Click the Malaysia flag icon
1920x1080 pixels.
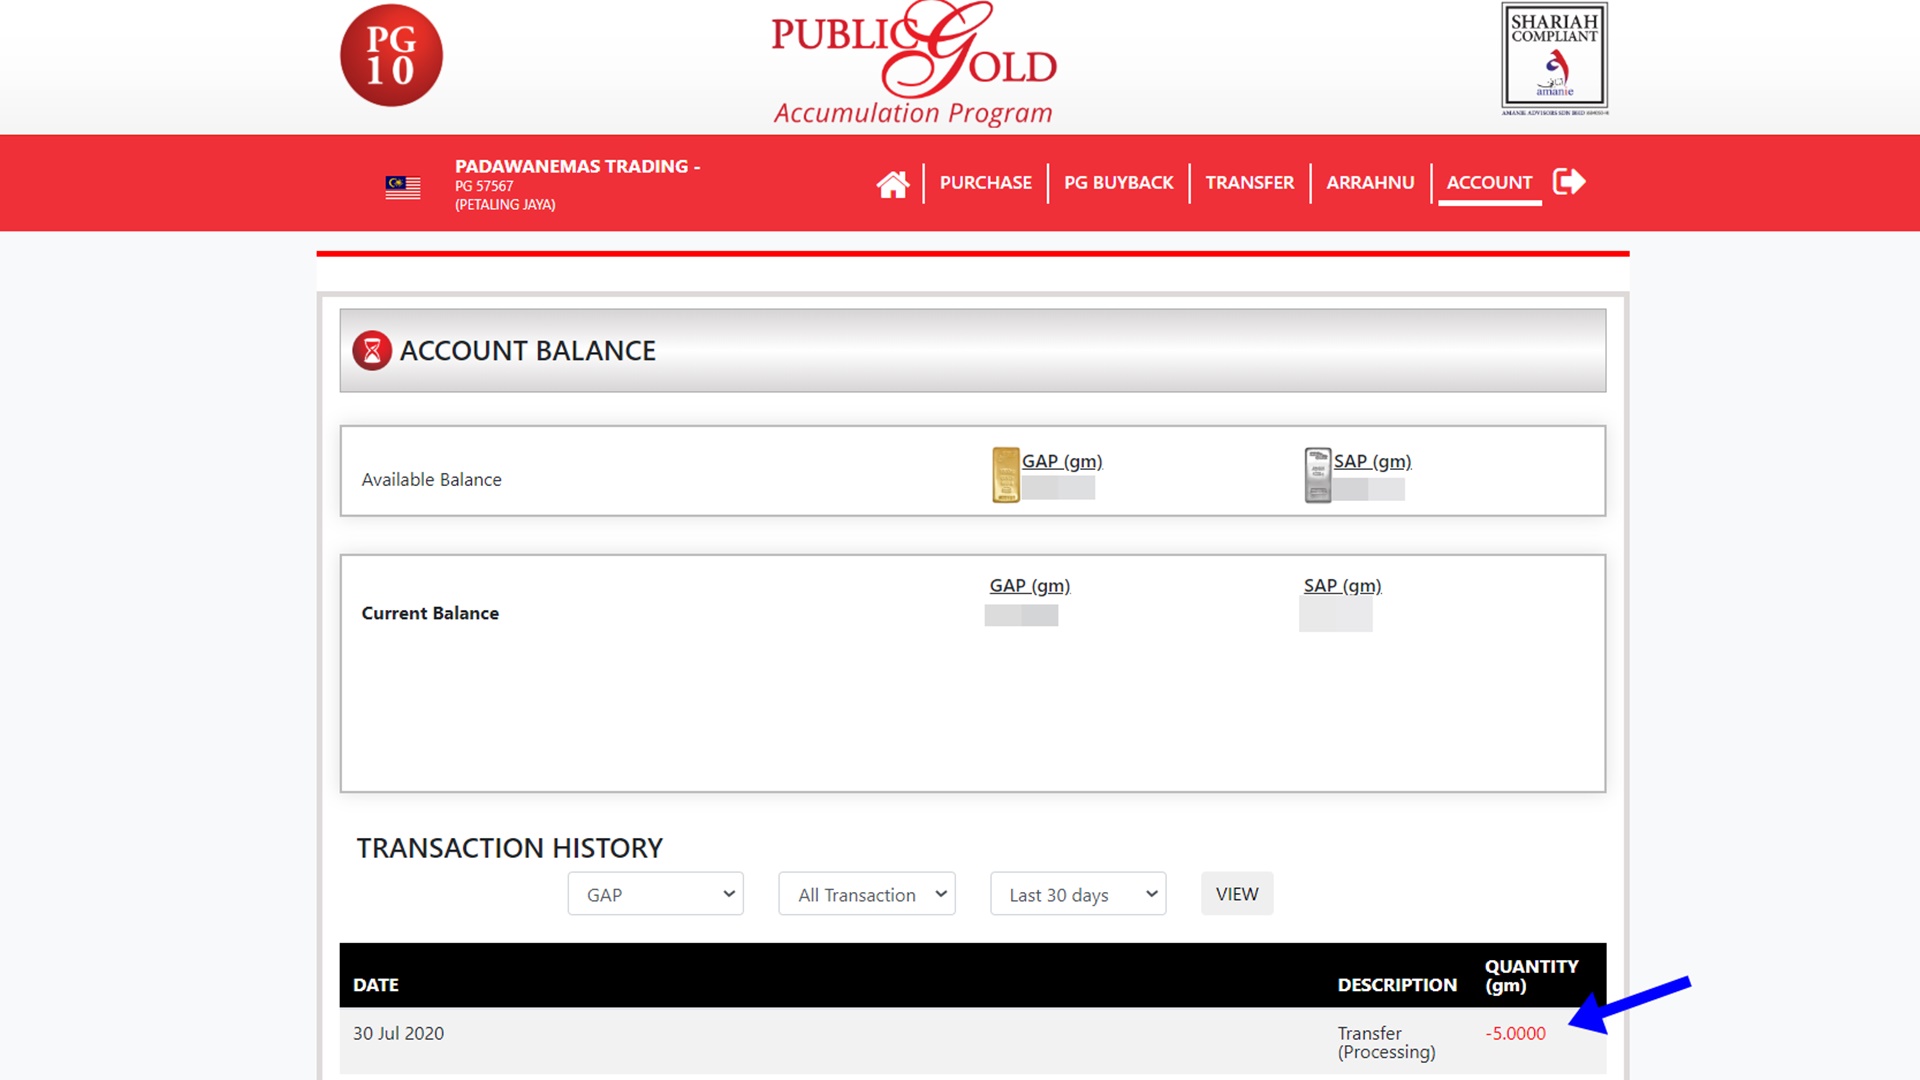pyautogui.click(x=403, y=187)
